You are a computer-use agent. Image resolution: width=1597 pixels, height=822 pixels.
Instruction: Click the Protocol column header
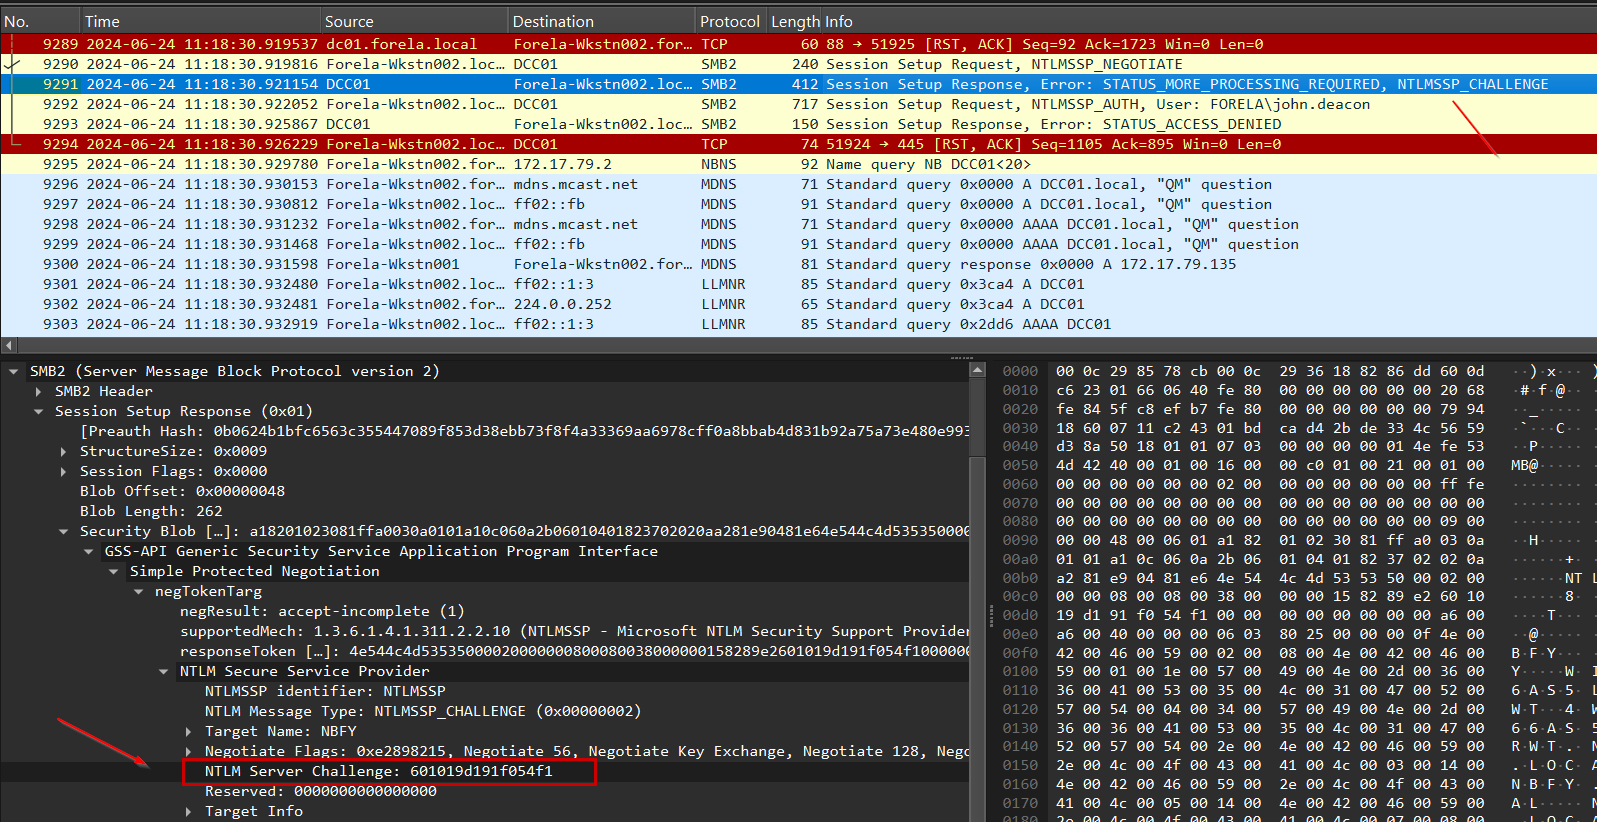point(729,21)
